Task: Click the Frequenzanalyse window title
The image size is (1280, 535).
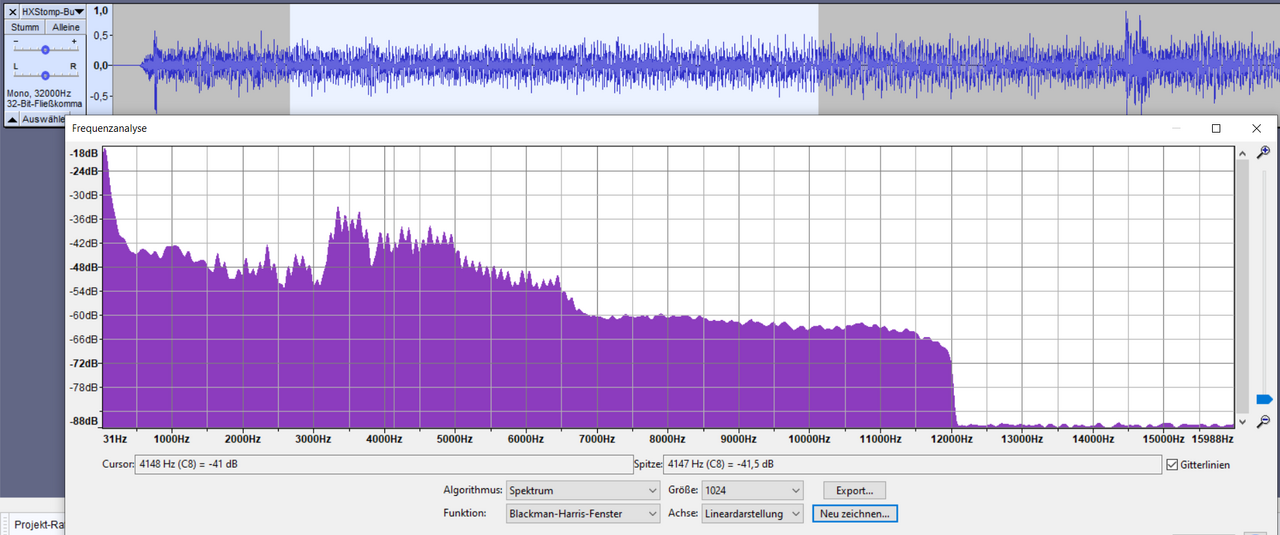Action: (x=109, y=129)
